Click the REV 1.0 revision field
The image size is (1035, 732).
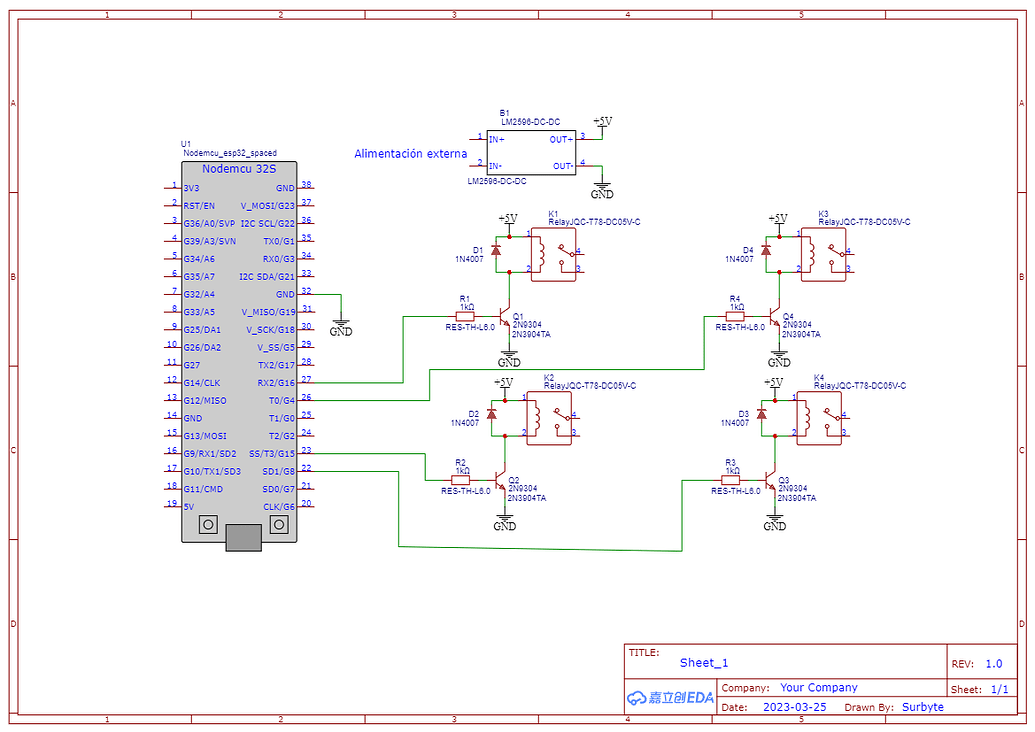pyautogui.click(x=996, y=662)
